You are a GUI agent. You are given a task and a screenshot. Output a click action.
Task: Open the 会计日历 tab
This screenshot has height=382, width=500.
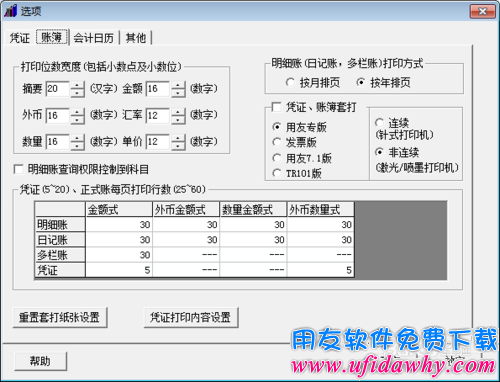point(94,38)
